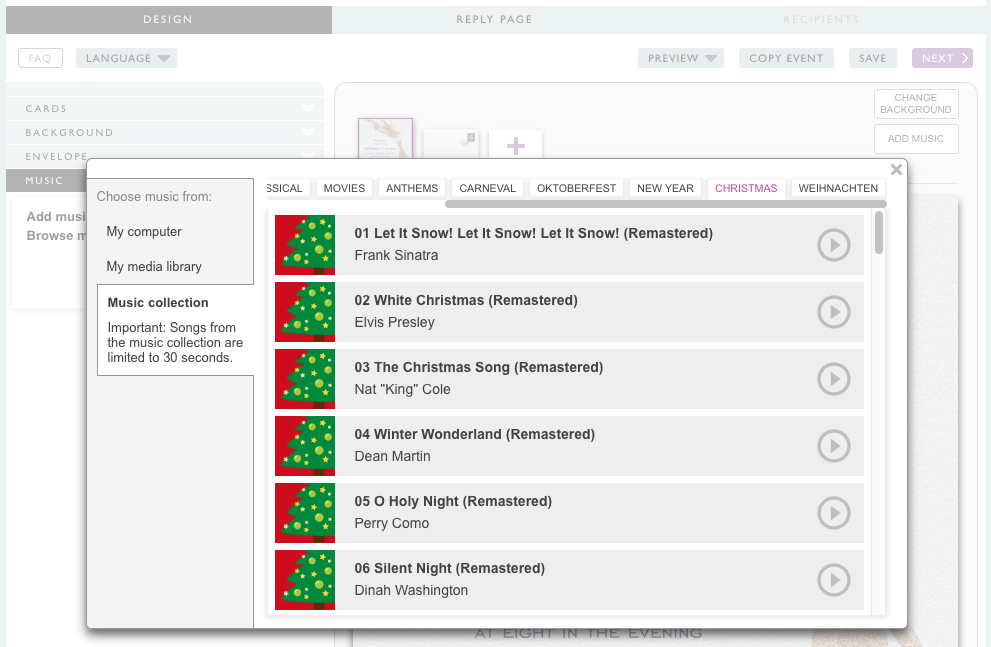Open the Language dropdown

[x=126, y=58]
